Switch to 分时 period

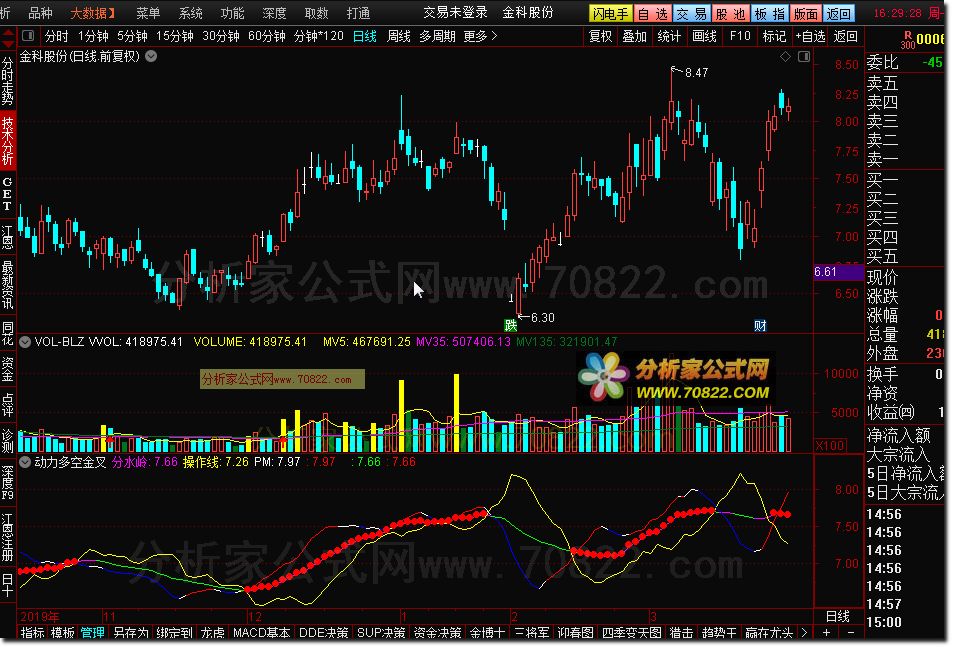[x=57, y=36]
